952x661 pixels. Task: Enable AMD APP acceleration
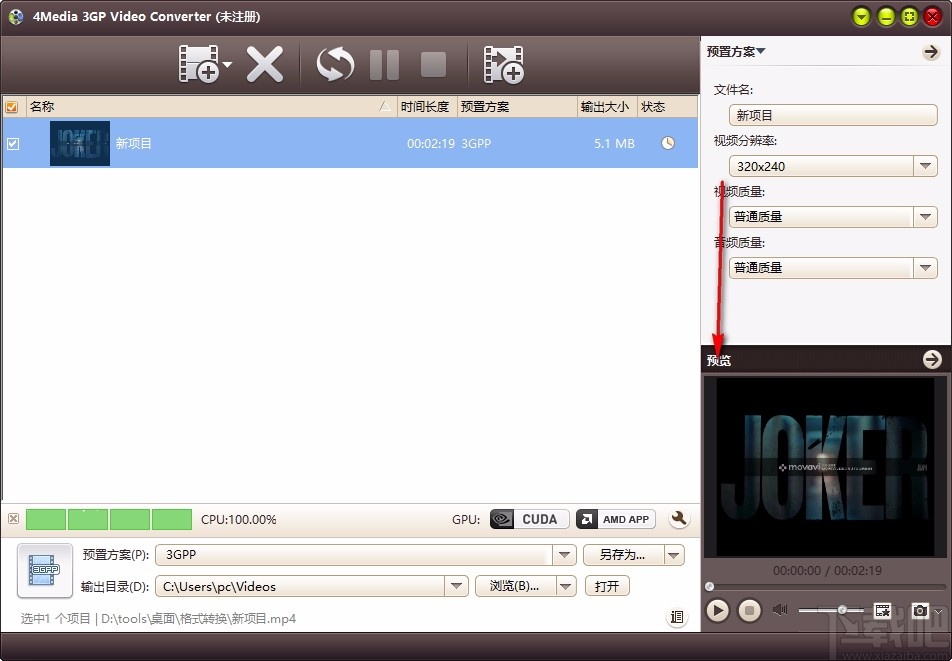(615, 519)
